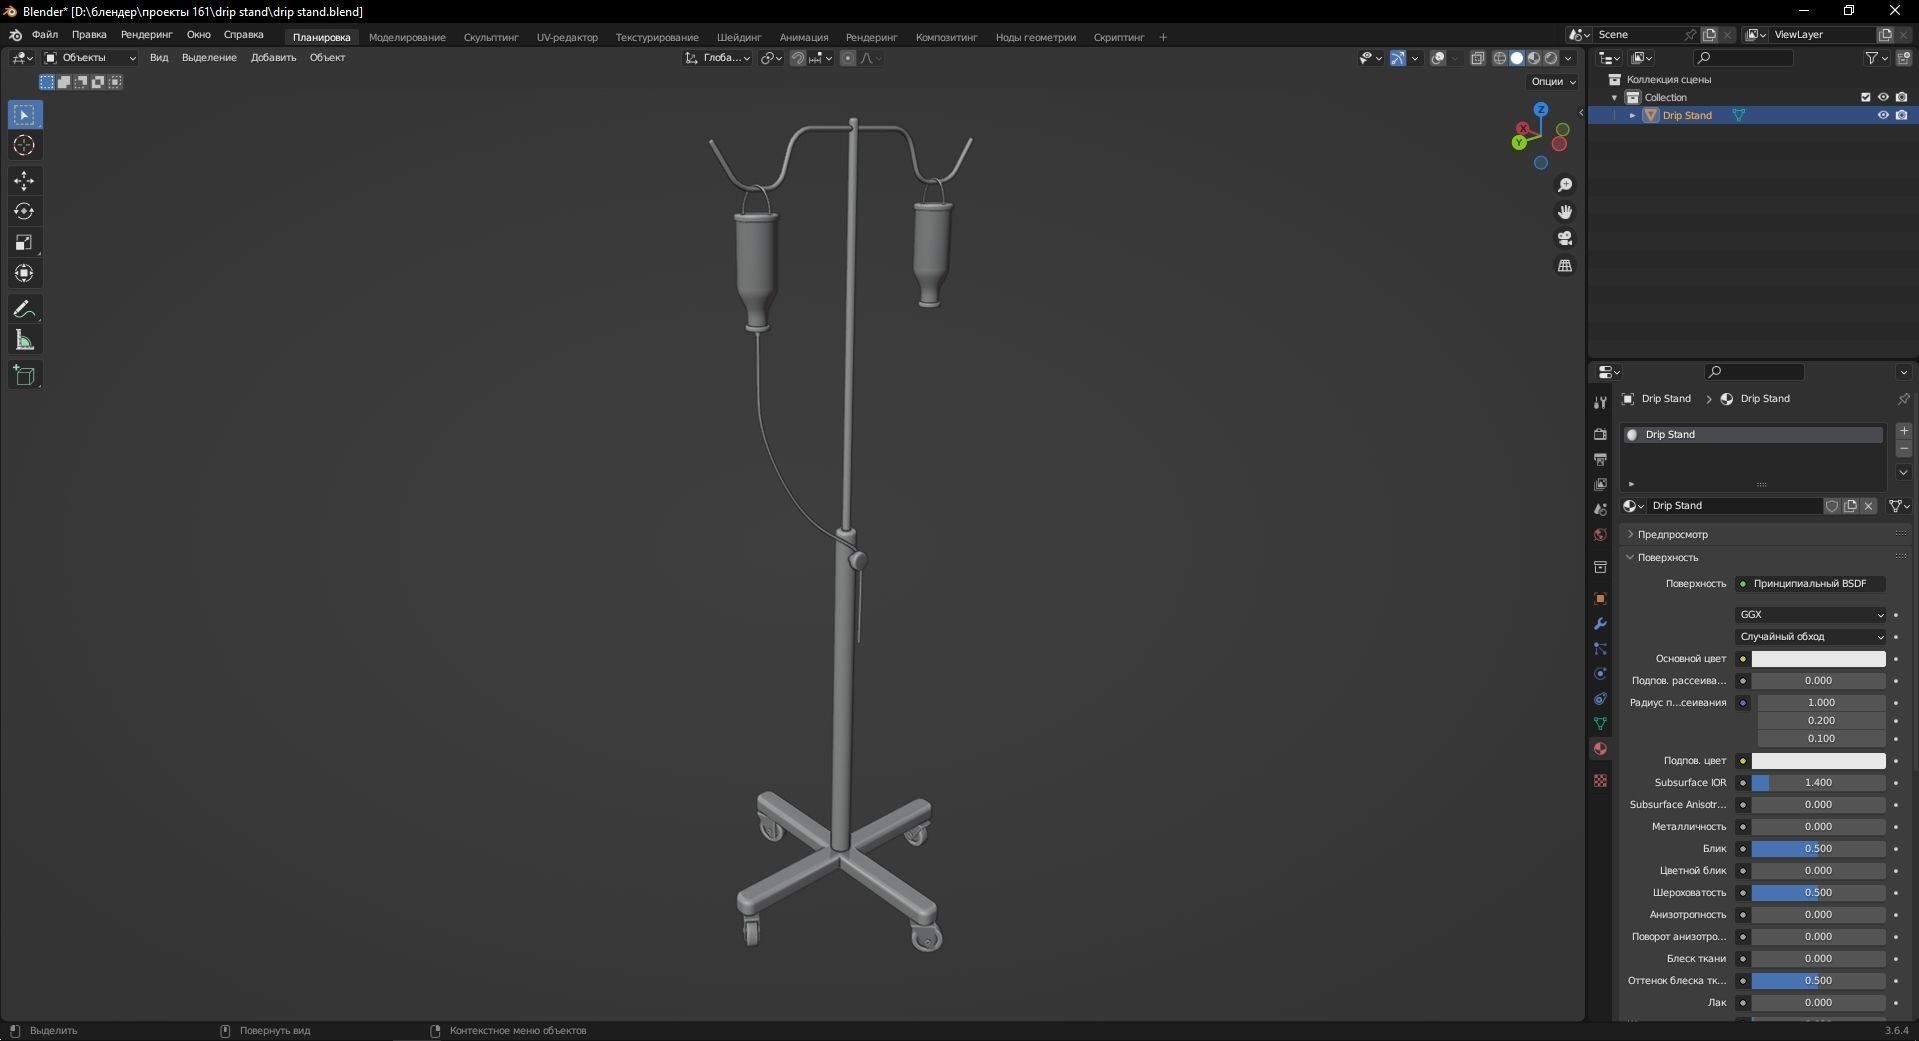Viewport: 1919px width, 1041px height.
Task: Open the Physics properties tab
Action: [x=1600, y=673]
